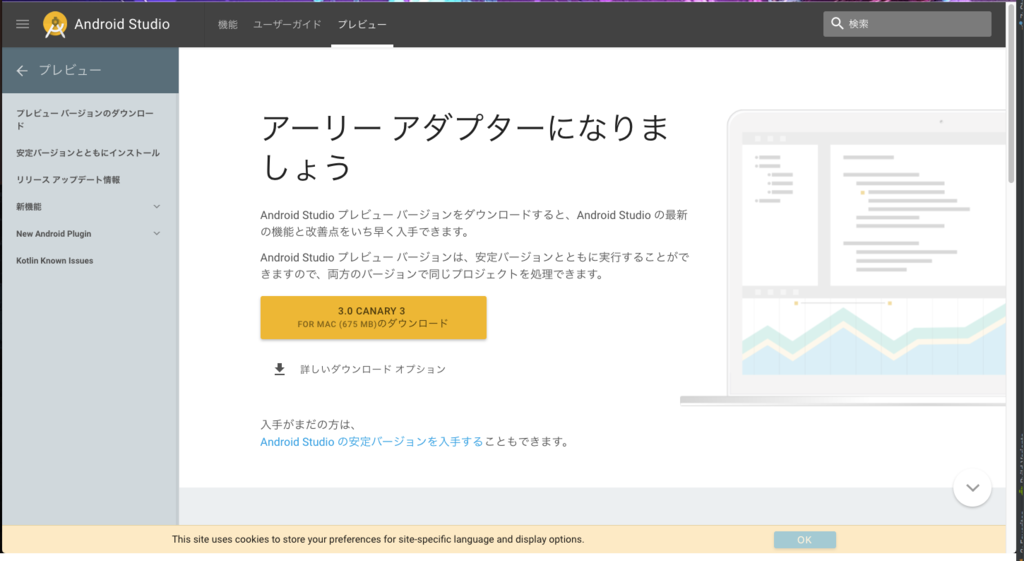This screenshot has width=1024, height=561.
Task: Expand the New Android Plugin section
Action: coord(157,233)
